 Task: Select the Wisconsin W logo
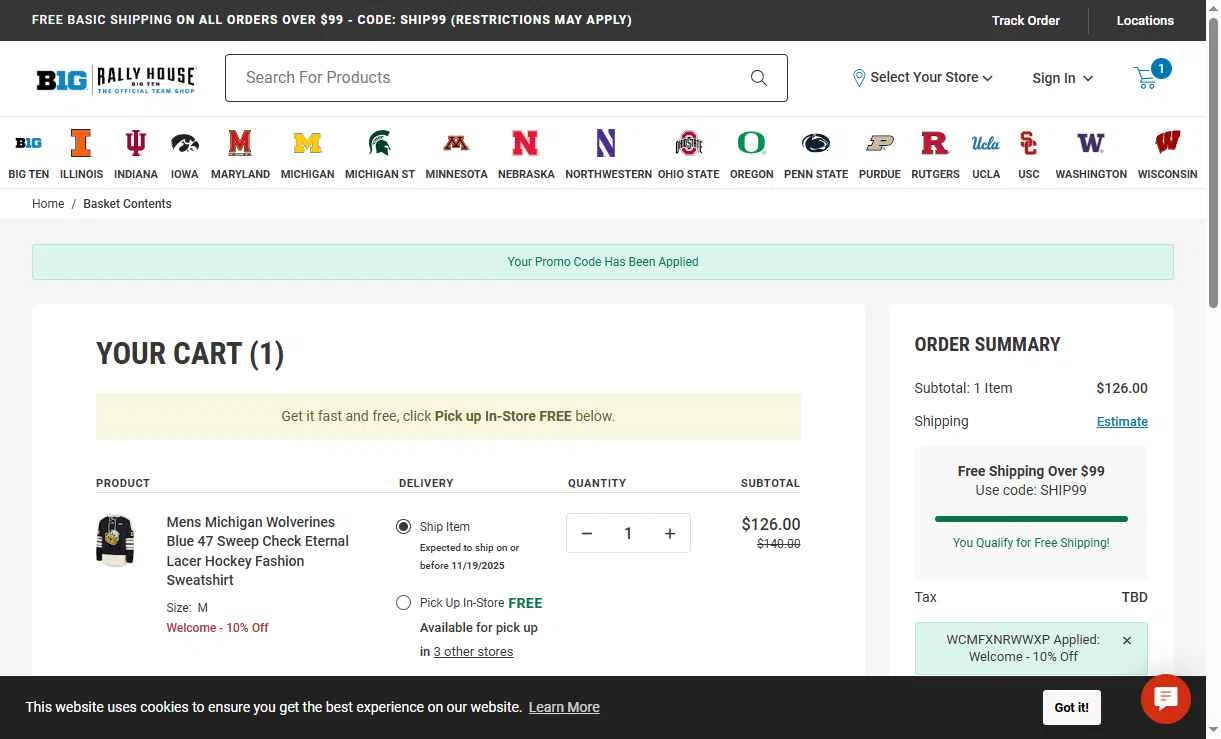[1167, 143]
